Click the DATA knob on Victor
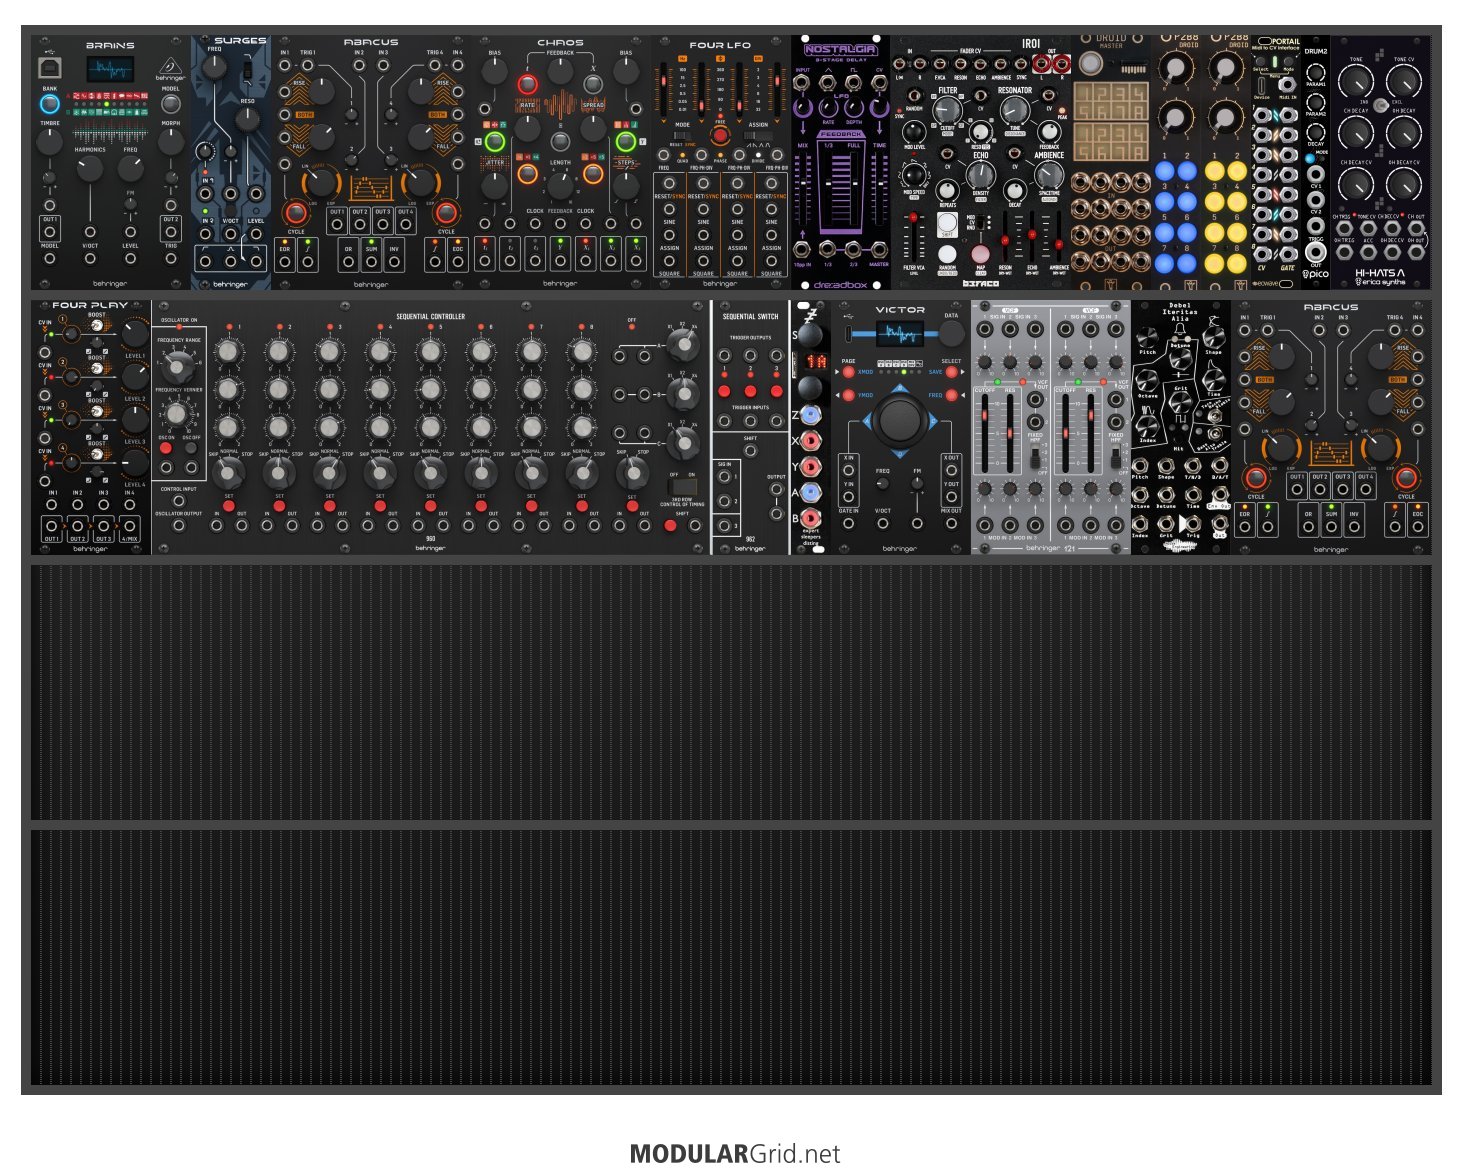This screenshot has width=1472, height=1175. click(951, 334)
